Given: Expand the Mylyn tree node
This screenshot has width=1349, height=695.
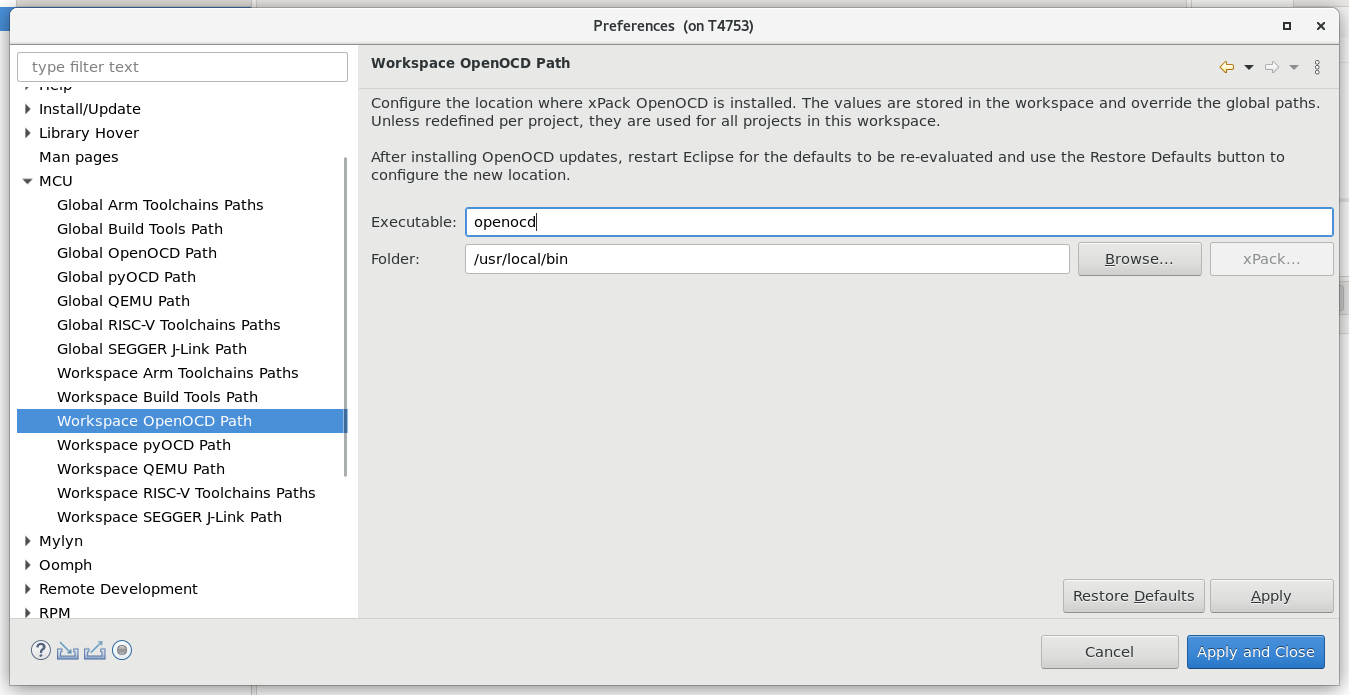Looking at the screenshot, I should pyautogui.click(x=28, y=541).
